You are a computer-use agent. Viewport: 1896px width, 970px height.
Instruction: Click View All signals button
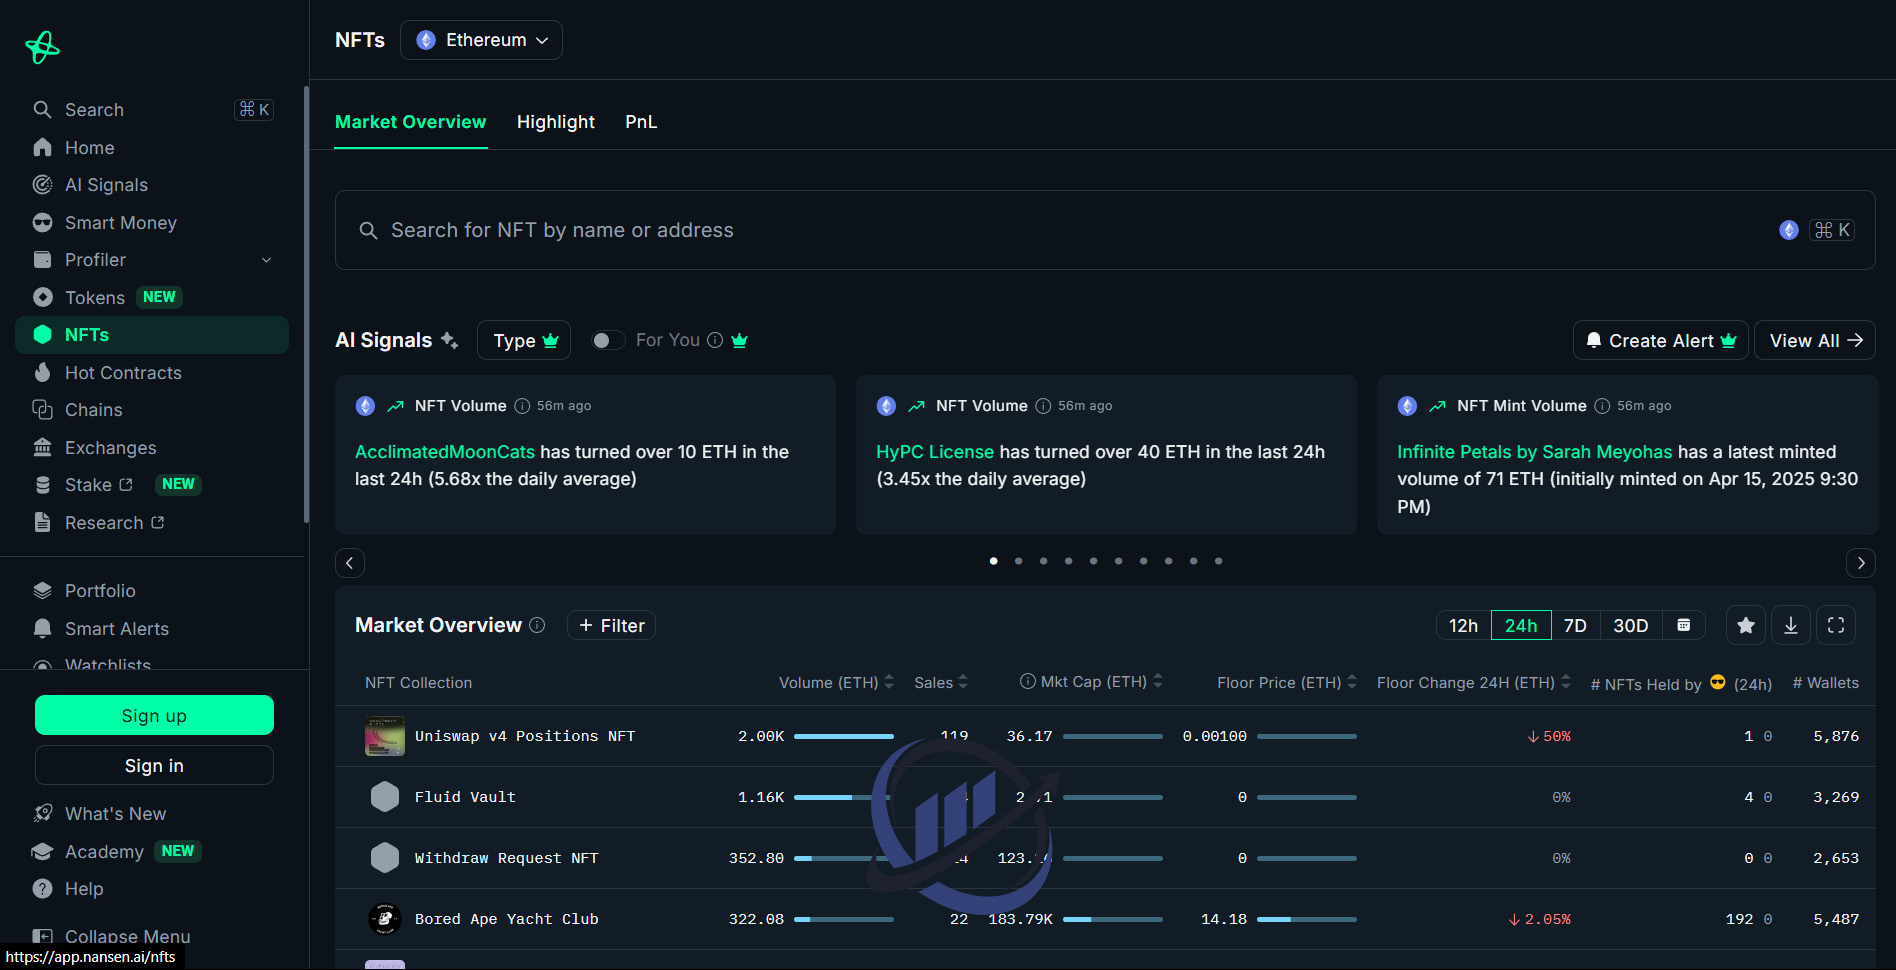pyautogui.click(x=1815, y=340)
